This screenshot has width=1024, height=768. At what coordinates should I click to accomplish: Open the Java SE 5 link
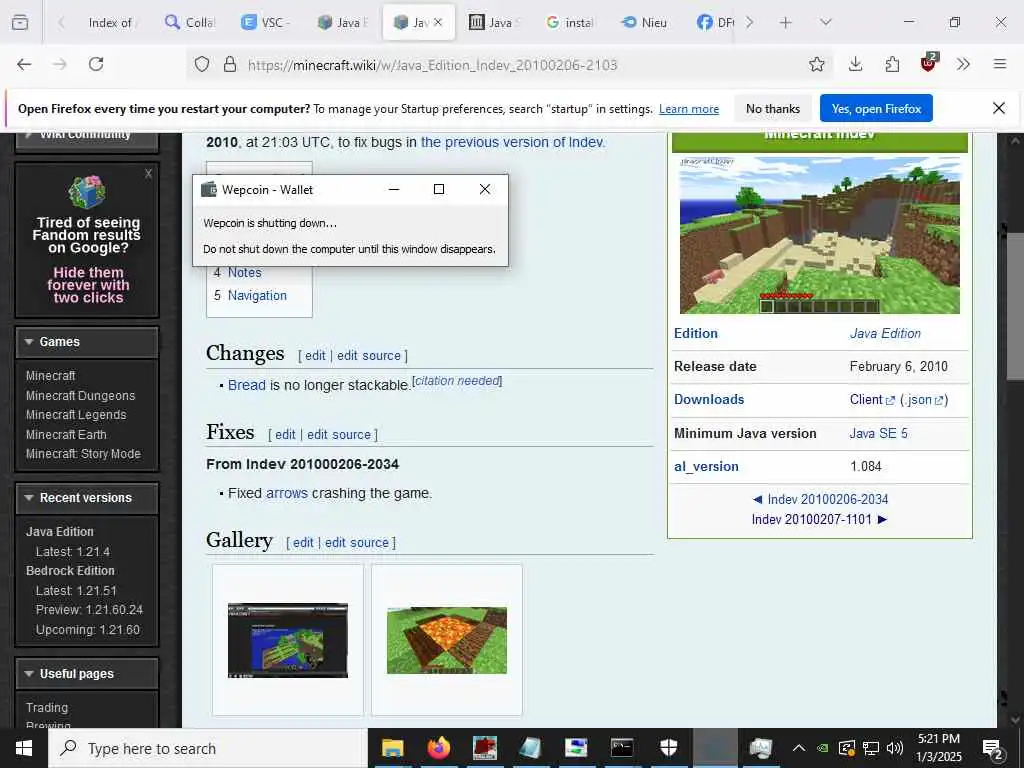878,433
